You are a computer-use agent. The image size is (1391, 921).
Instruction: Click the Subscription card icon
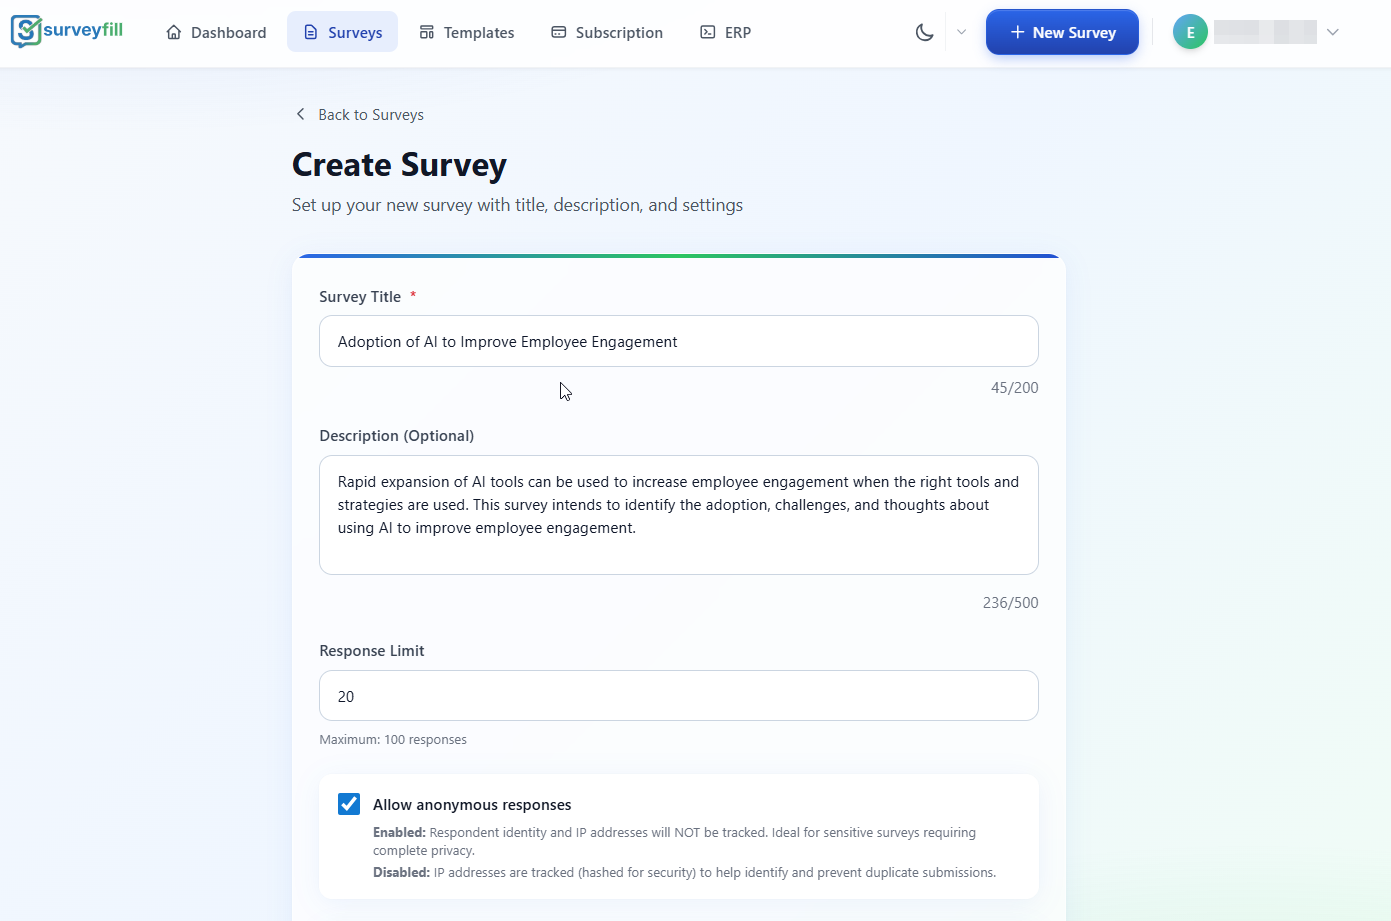pos(557,32)
